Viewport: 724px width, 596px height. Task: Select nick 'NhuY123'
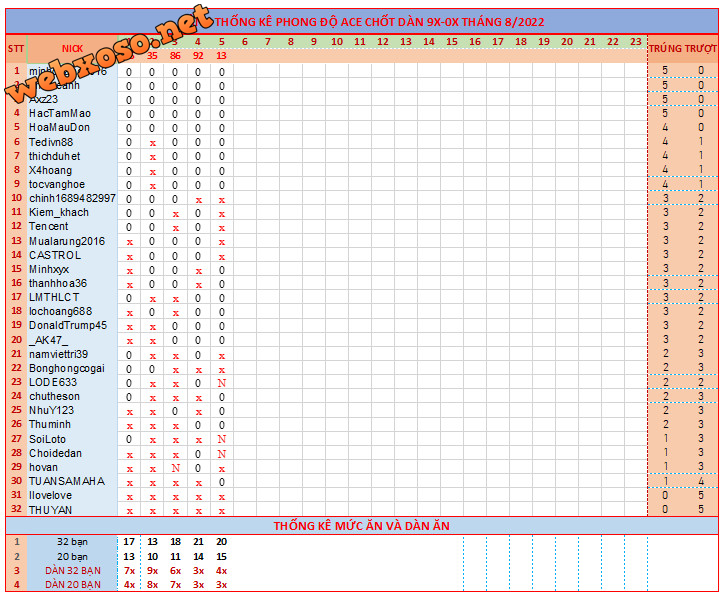pos(51,410)
